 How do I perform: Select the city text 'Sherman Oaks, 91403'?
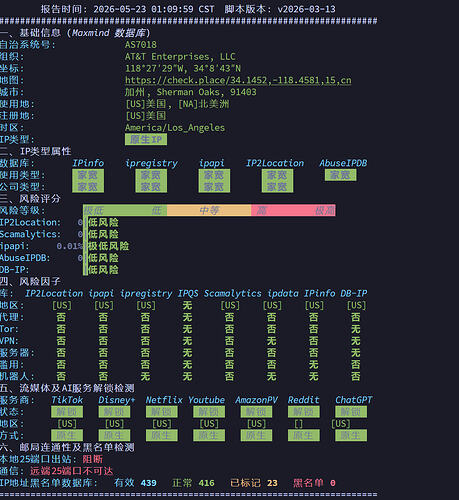pyautogui.click(x=206, y=92)
